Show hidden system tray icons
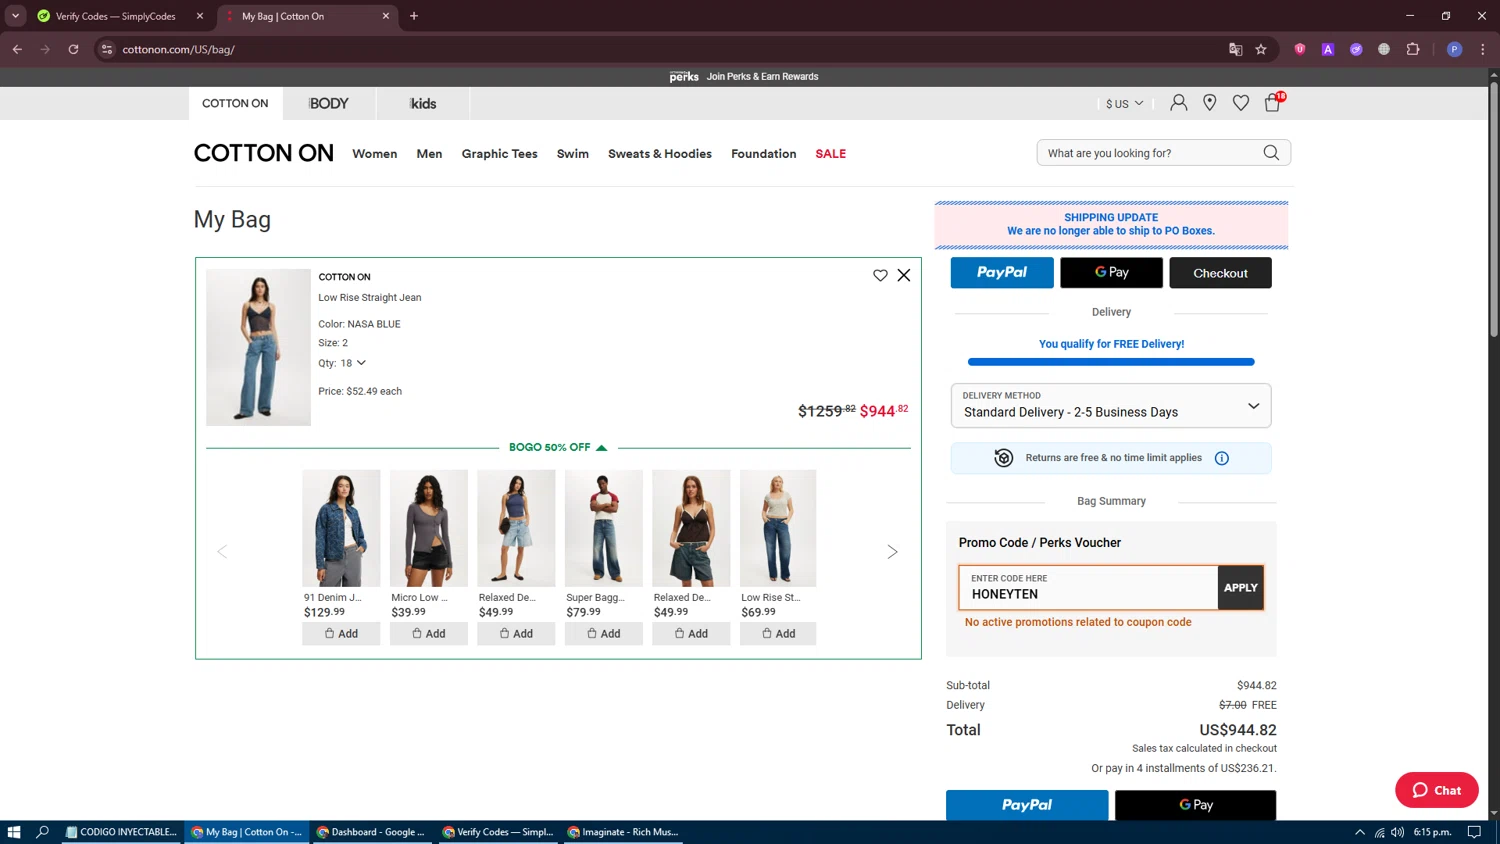The height and width of the screenshot is (844, 1500). (1360, 832)
